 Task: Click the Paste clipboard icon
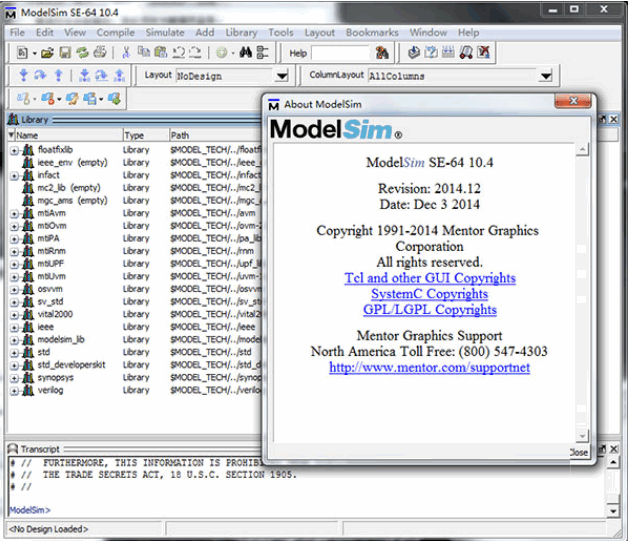161,53
